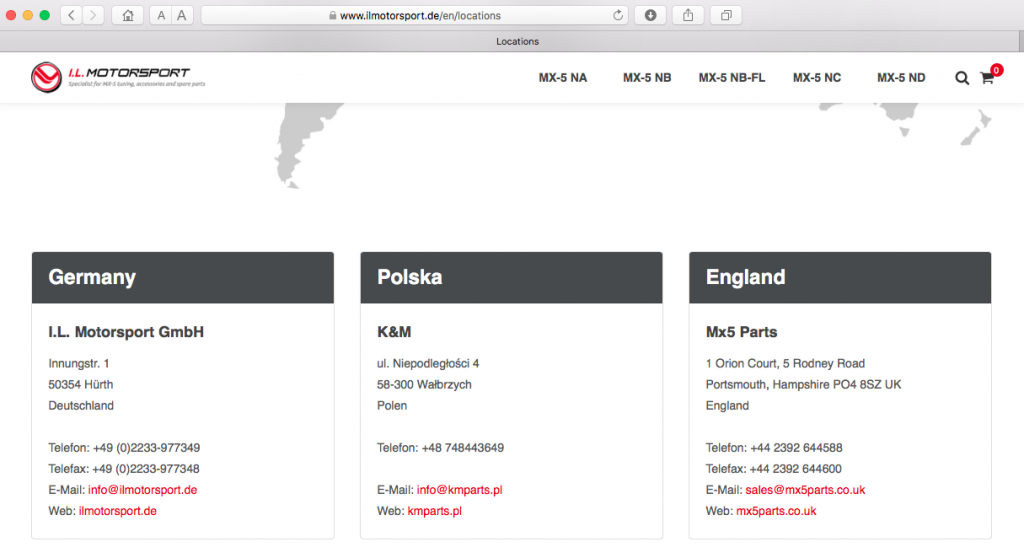Click the Mx5 Parts company heading
The height and width of the screenshot is (558, 1024).
(741, 332)
